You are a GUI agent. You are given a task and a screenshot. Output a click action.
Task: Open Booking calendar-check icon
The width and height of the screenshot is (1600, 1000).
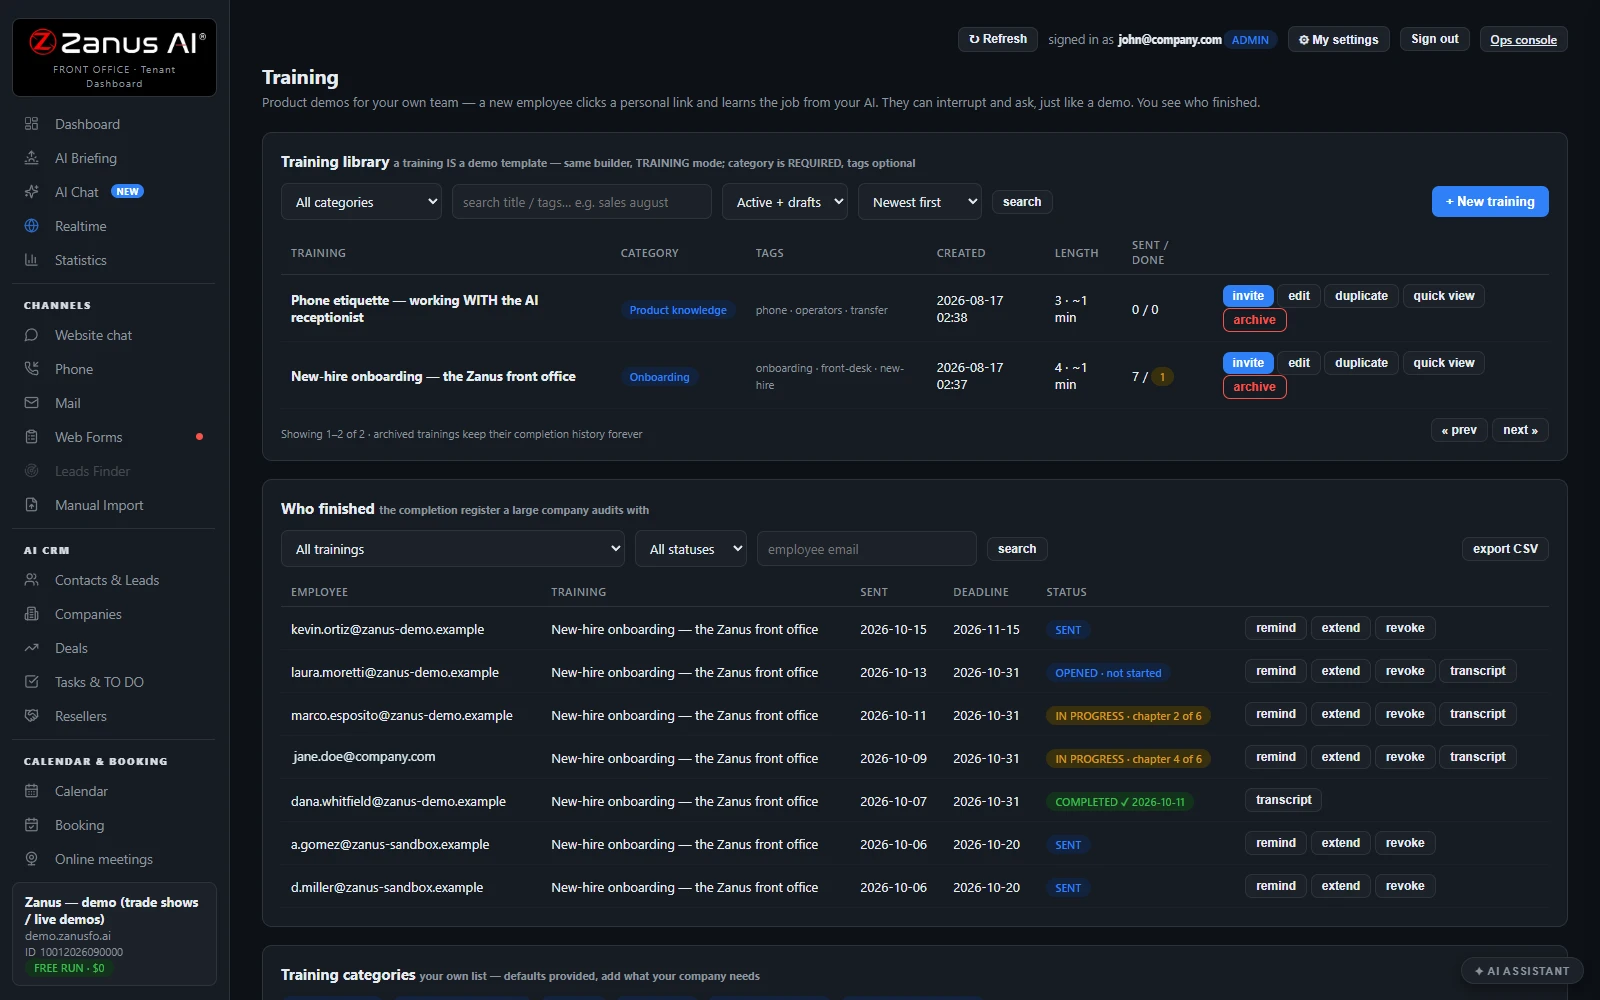coord(31,825)
